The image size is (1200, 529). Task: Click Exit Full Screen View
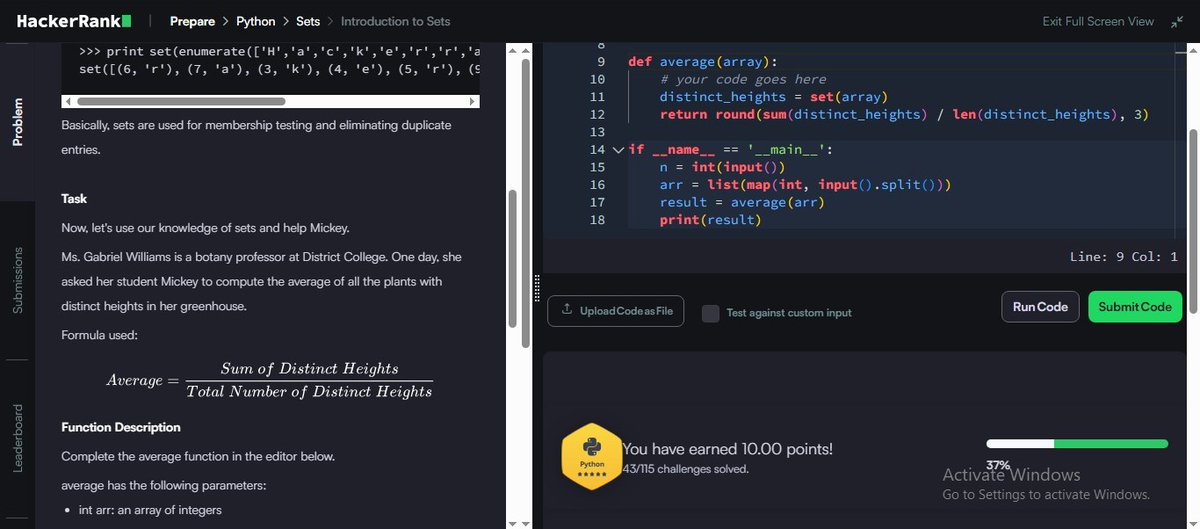pyautogui.click(x=1098, y=21)
